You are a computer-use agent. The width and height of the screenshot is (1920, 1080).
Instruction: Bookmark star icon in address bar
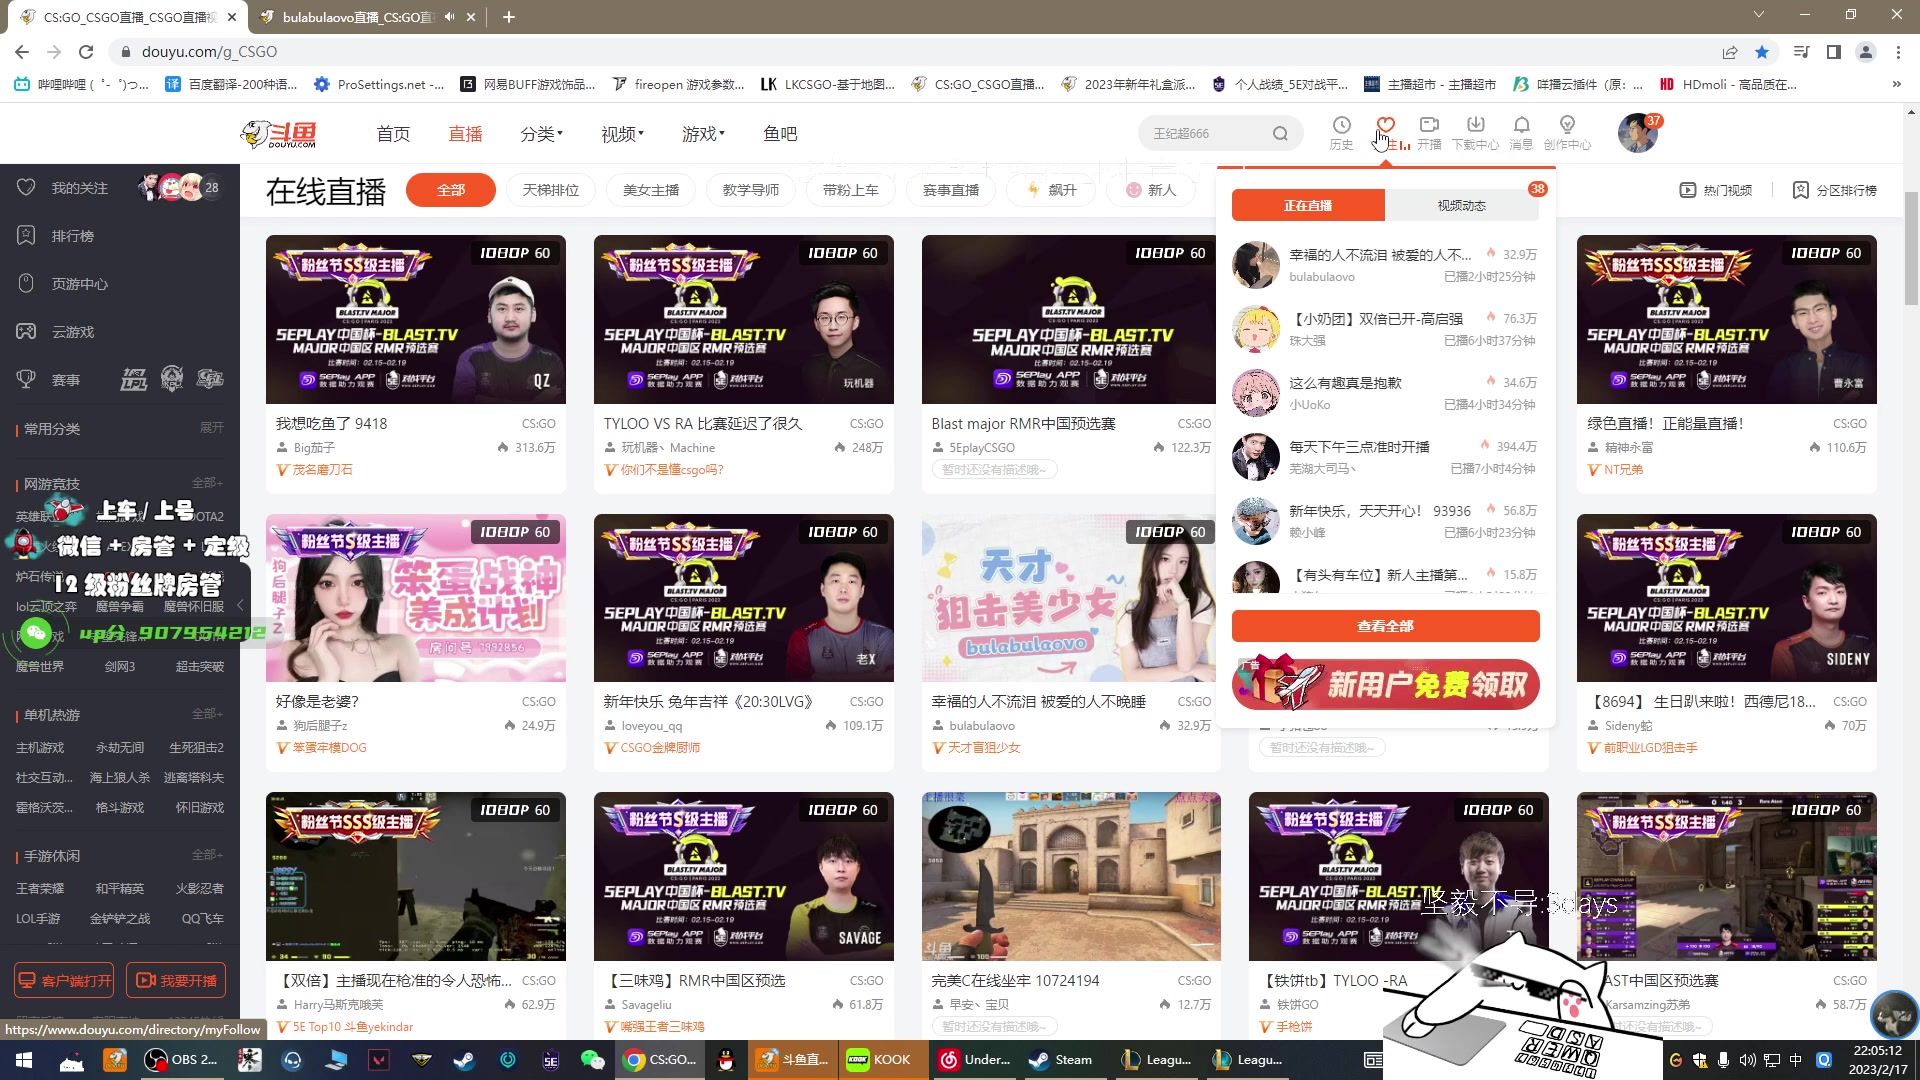(x=1762, y=52)
